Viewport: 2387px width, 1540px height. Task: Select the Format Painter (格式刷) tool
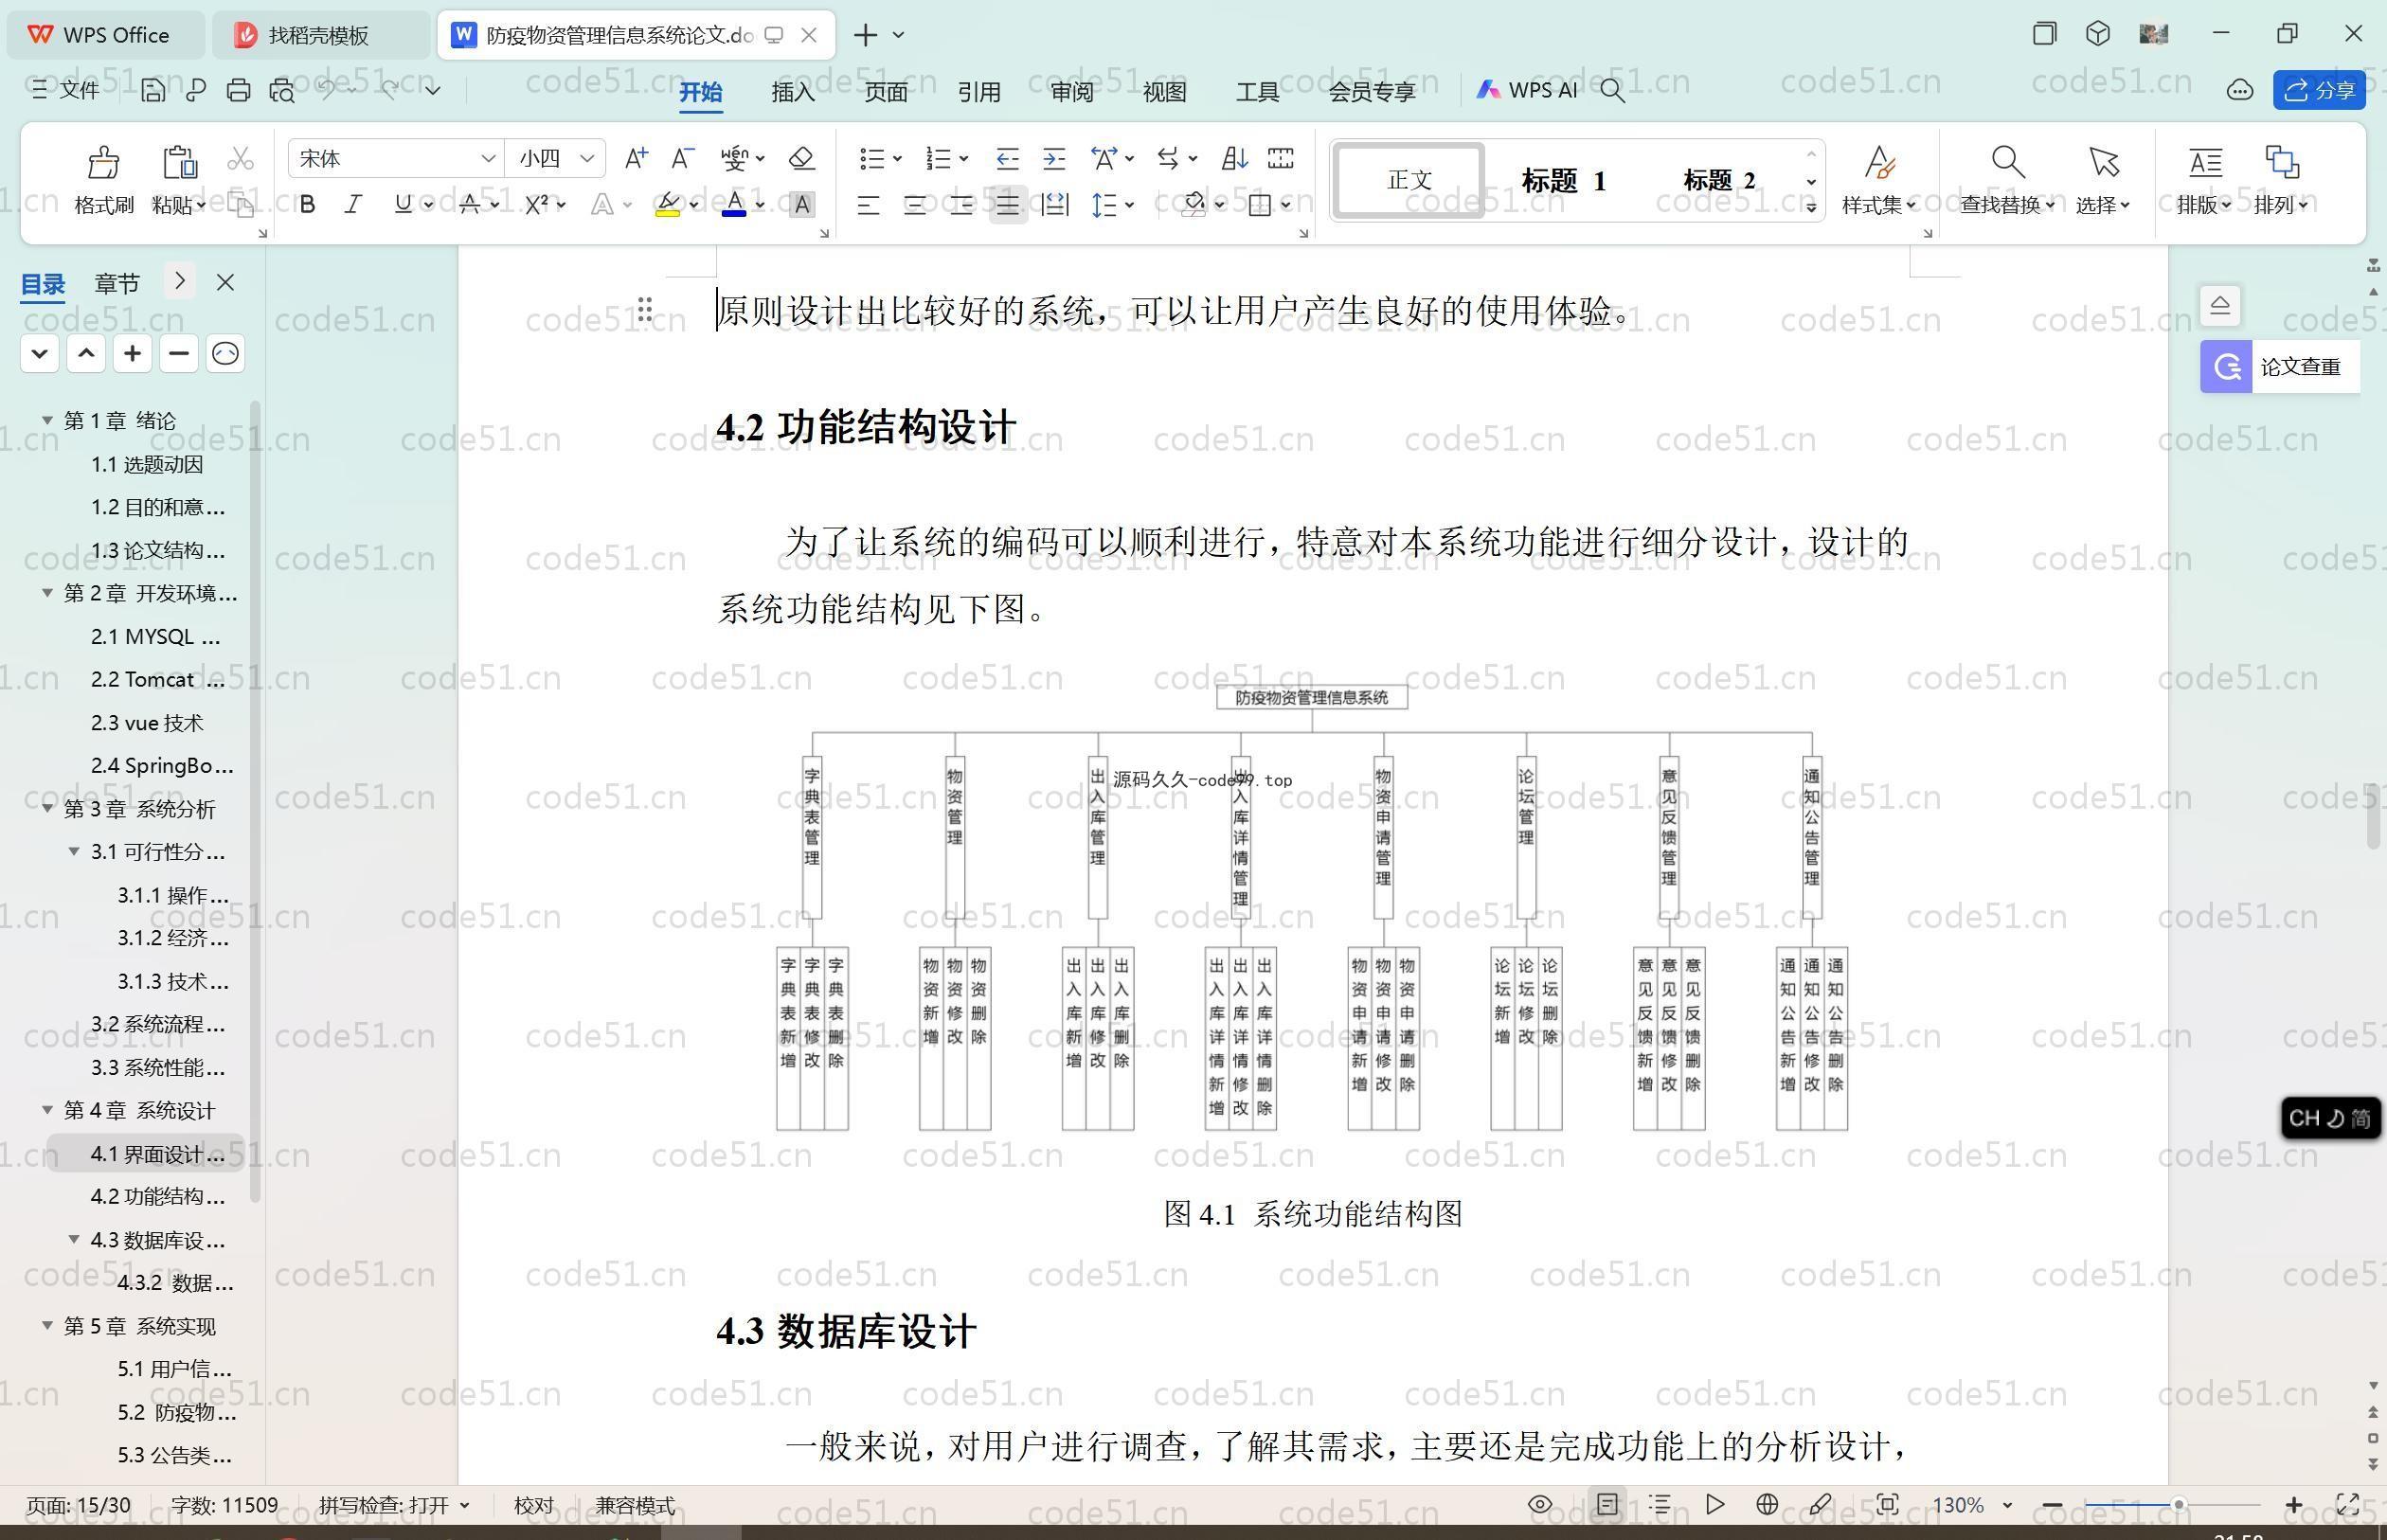tap(103, 180)
